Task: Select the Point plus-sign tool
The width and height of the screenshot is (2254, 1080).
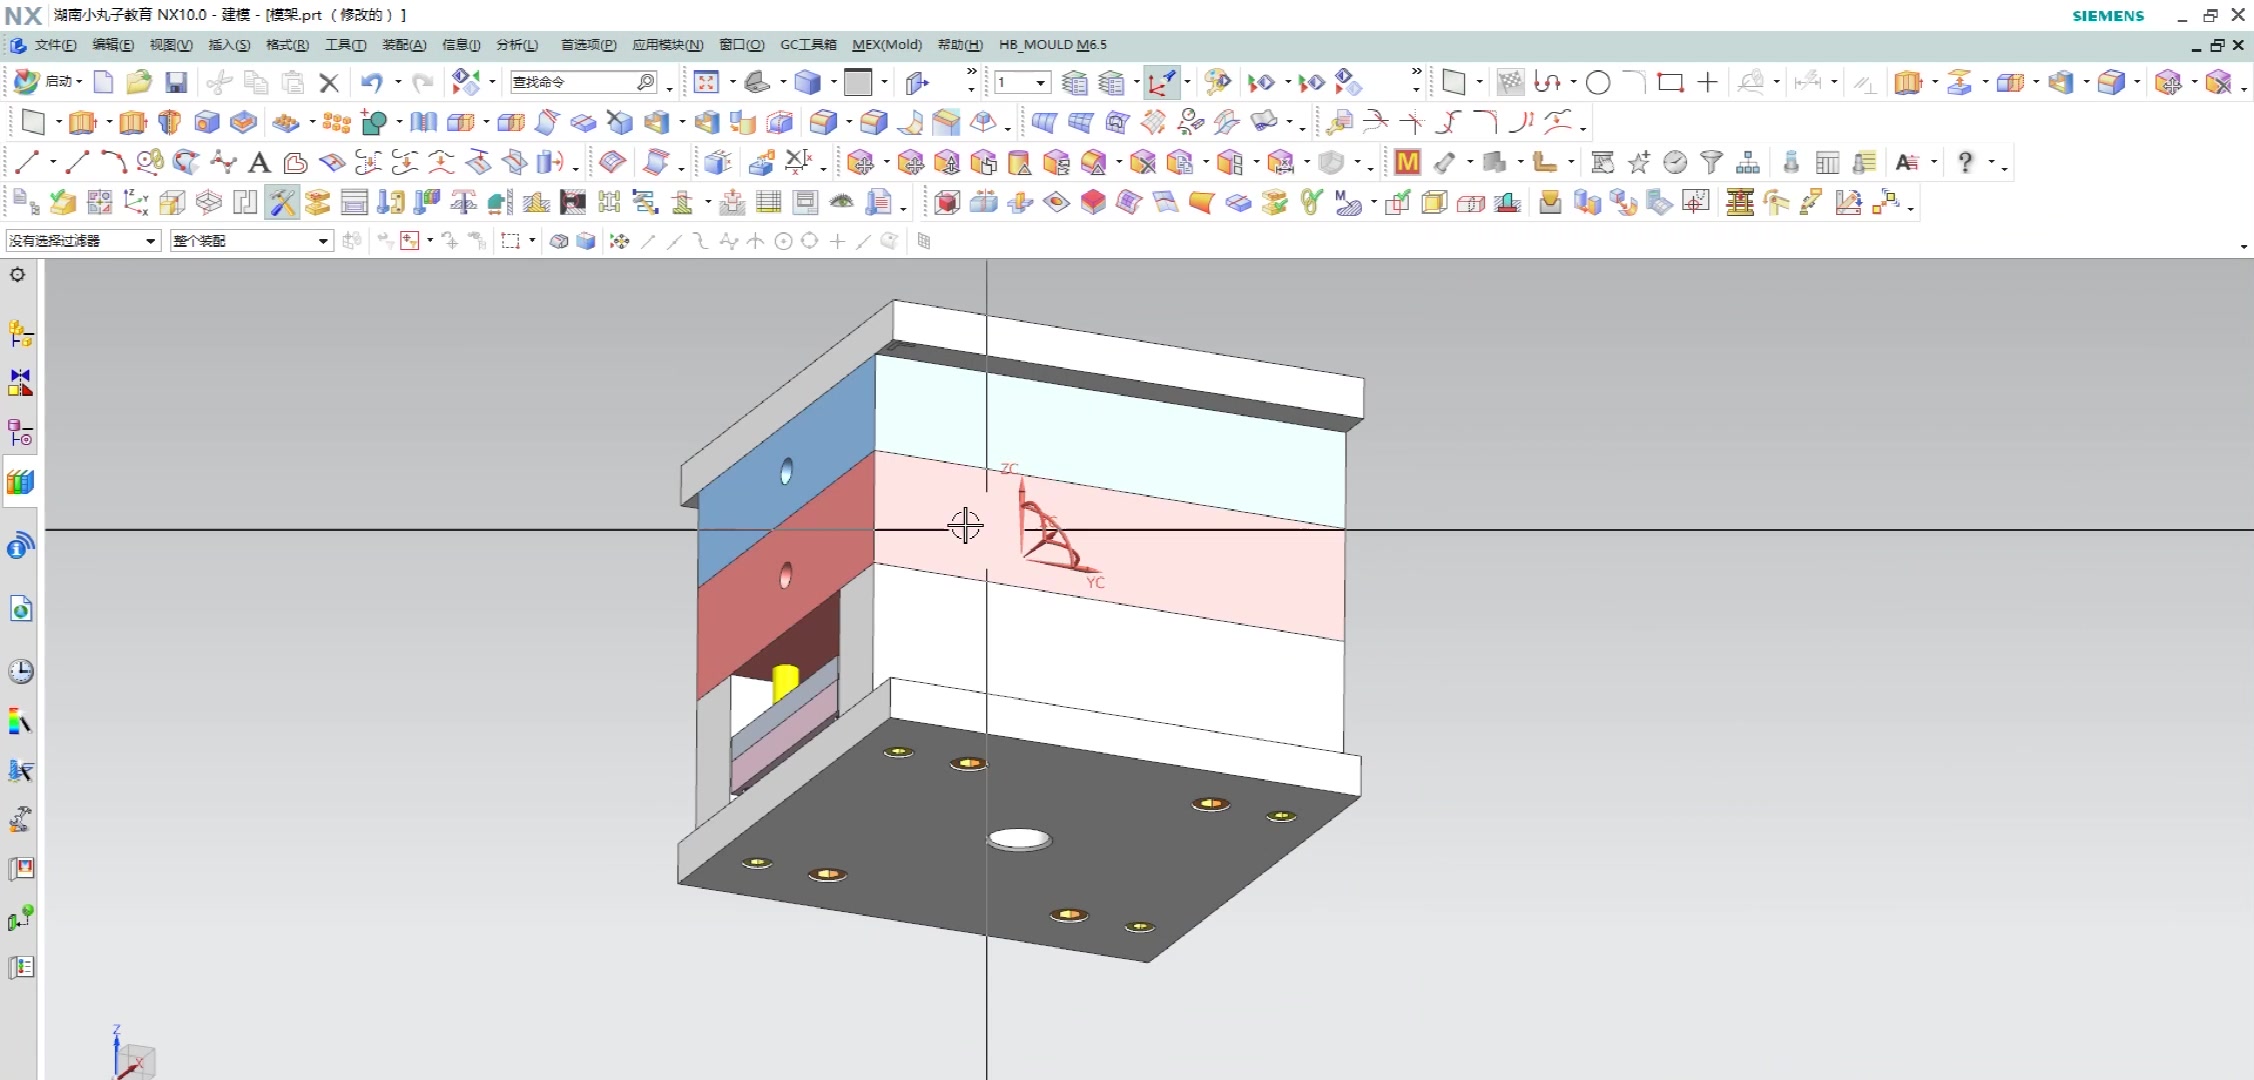Action: [x=1708, y=82]
